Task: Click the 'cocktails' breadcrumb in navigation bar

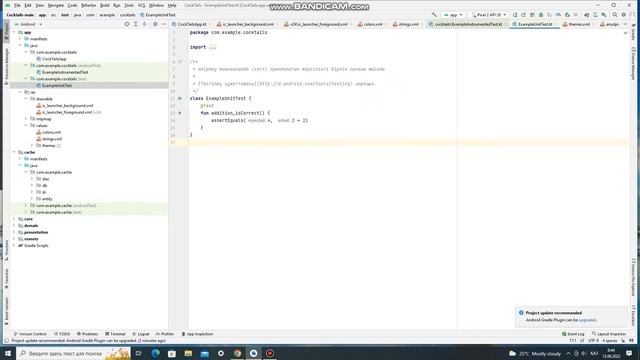Action: coord(127,15)
